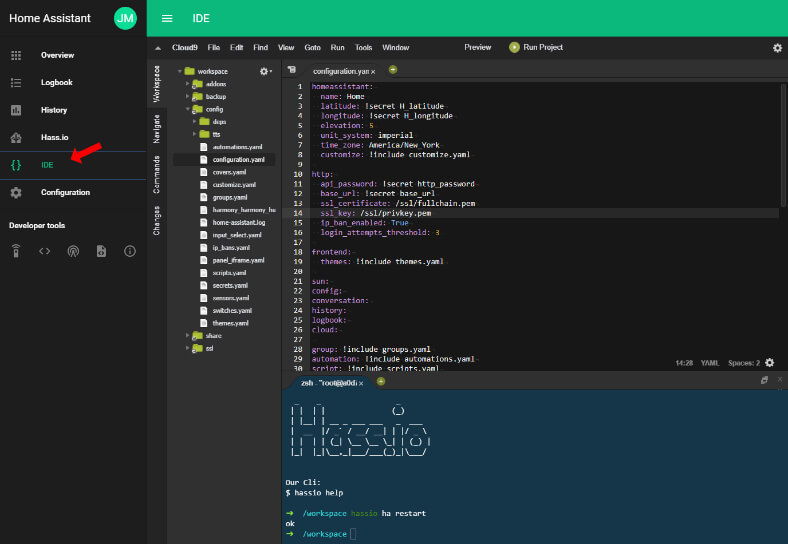Viewport: 788px width, 544px height.
Task: Open the Logbook sidebar item
Action: click(x=56, y=82)
